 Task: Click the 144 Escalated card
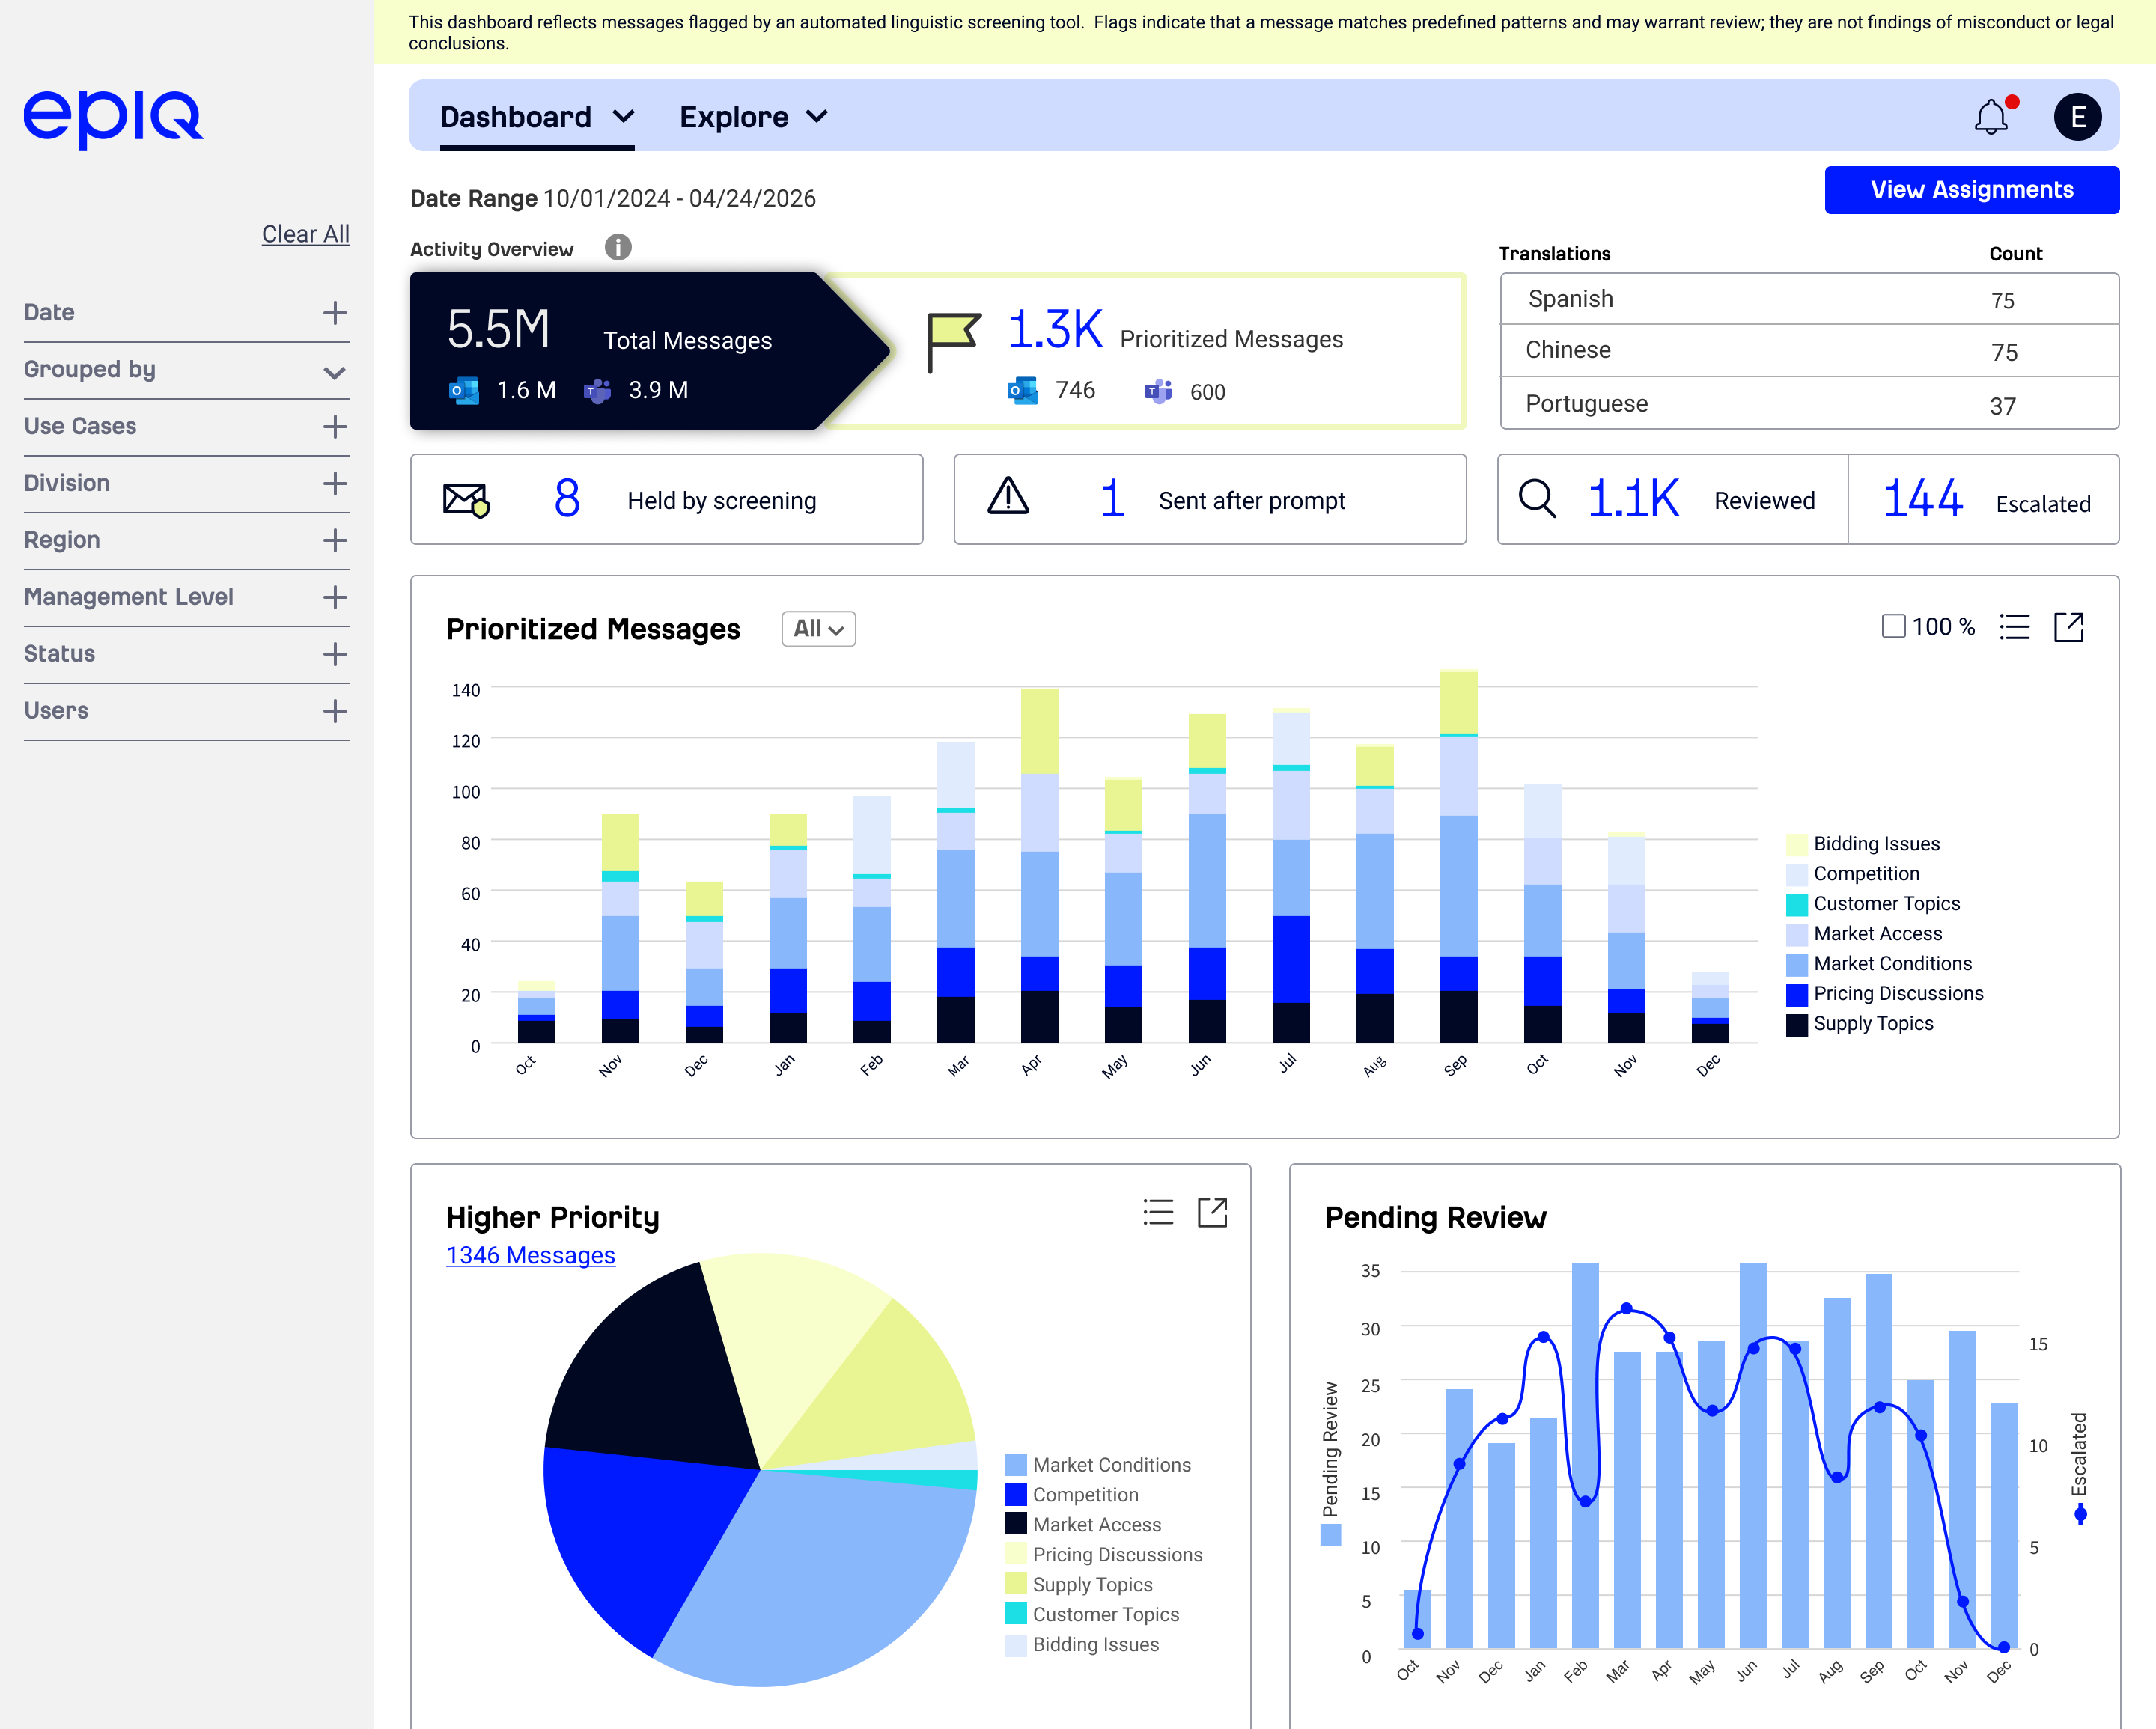(x=1983, y=499)
